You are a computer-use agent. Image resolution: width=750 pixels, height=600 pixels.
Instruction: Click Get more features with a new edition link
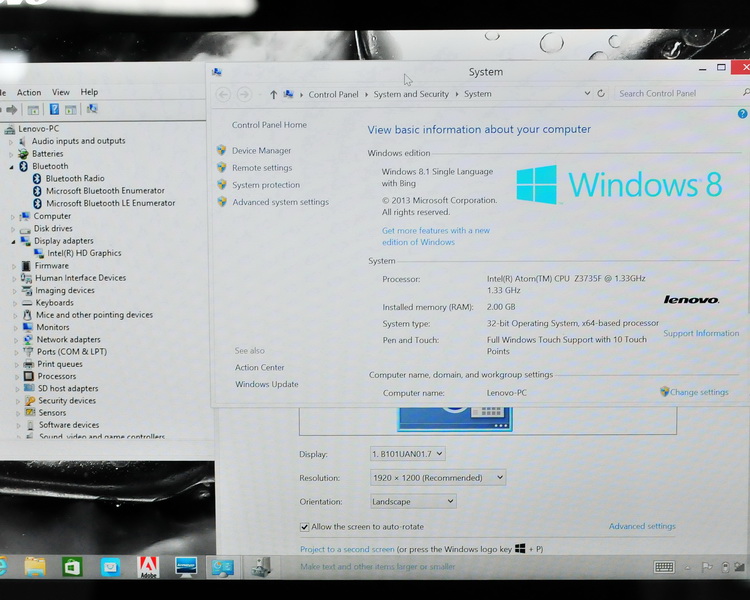436,236
